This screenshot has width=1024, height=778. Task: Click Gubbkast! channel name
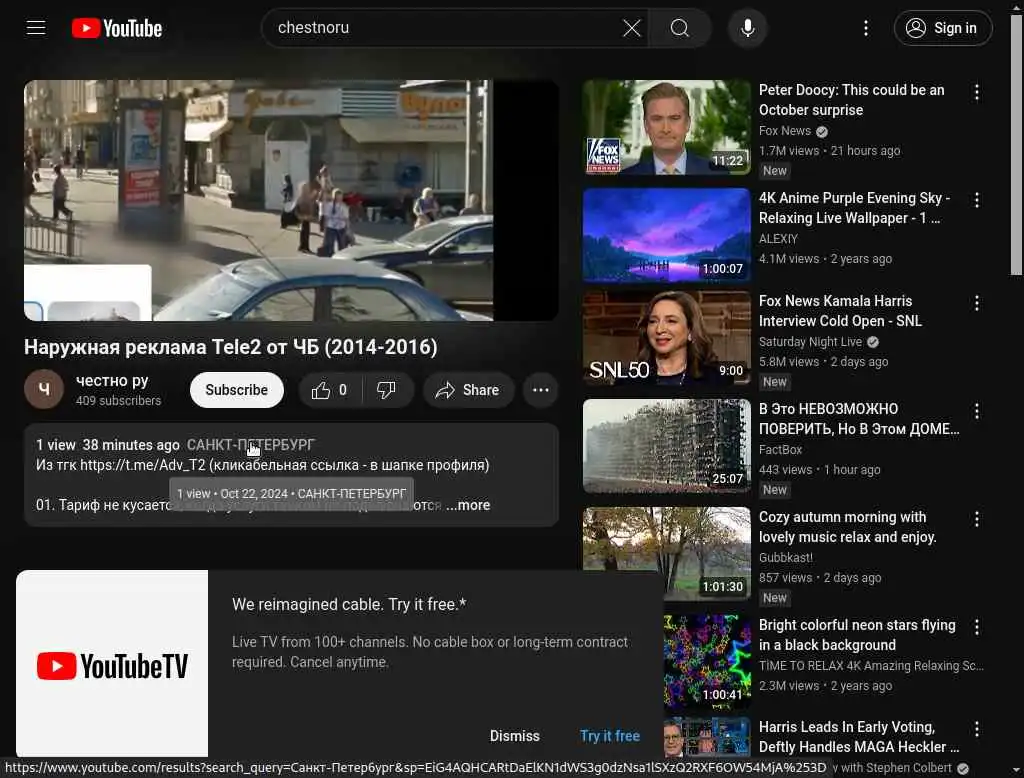pos(786,557)
